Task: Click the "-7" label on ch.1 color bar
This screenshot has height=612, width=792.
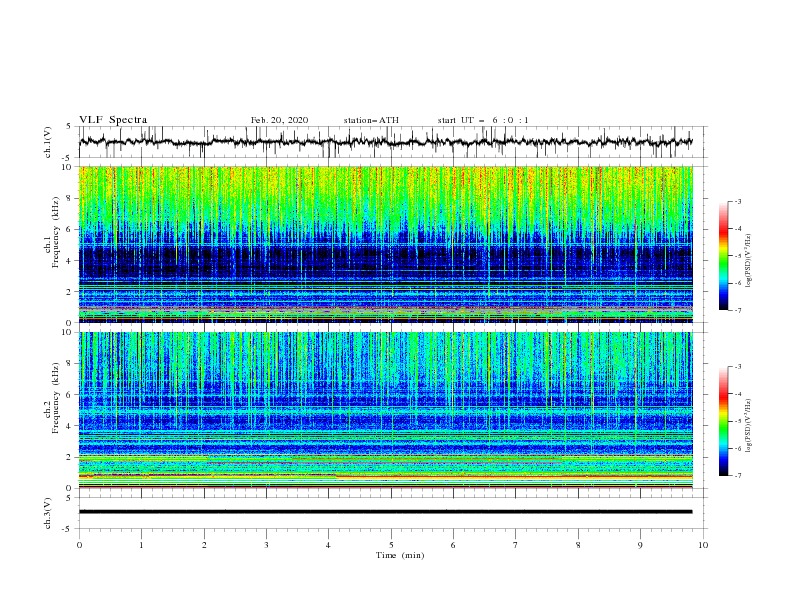Action: pyautogui.click(x=737, y=310)
